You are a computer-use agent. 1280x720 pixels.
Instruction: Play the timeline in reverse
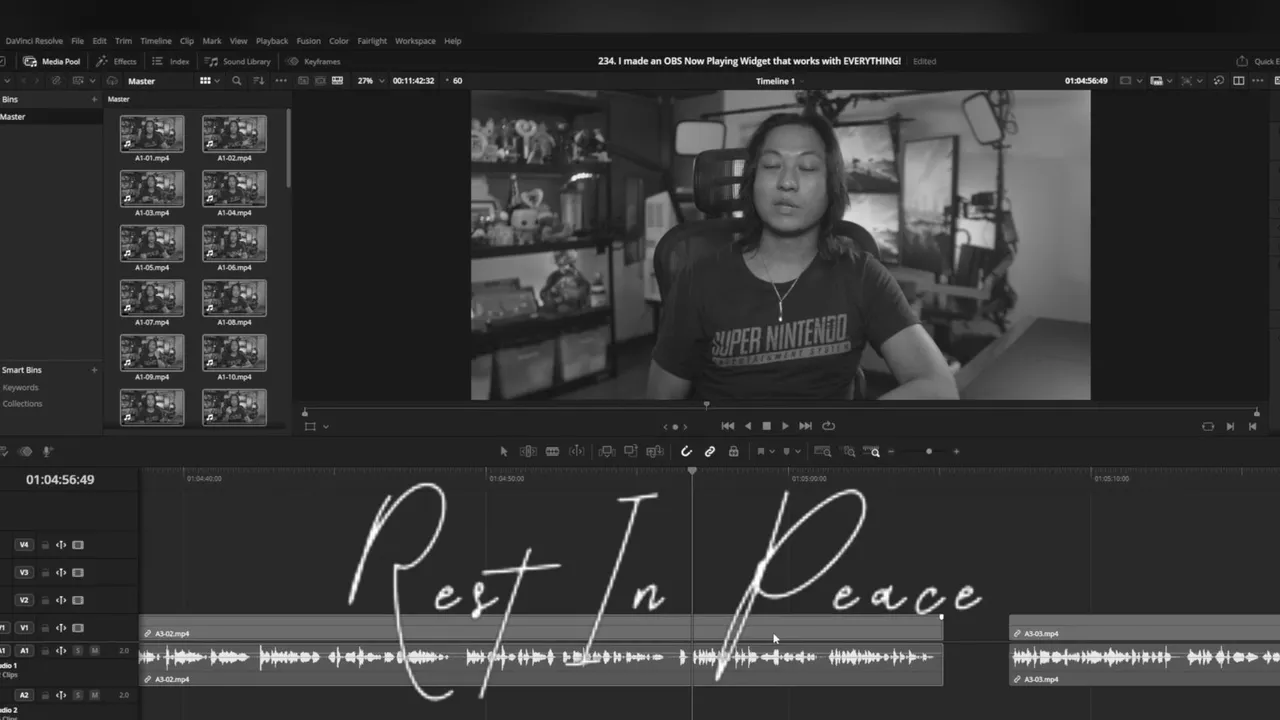point(748,426)
